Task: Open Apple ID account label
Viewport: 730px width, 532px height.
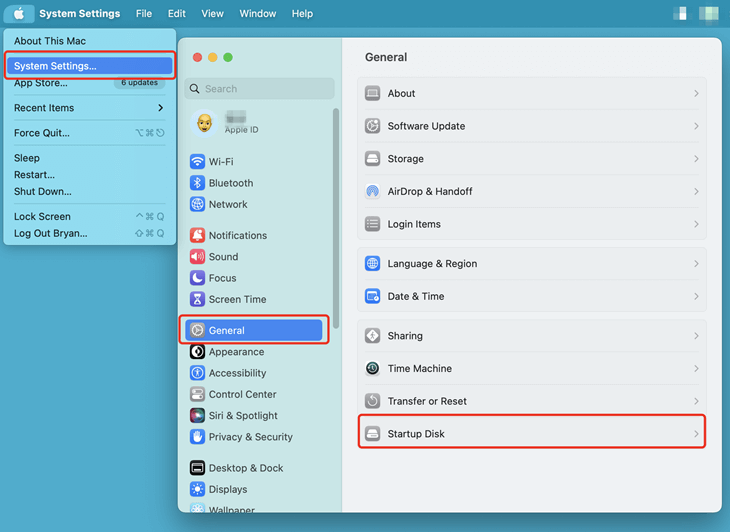Action: point(242,130)
